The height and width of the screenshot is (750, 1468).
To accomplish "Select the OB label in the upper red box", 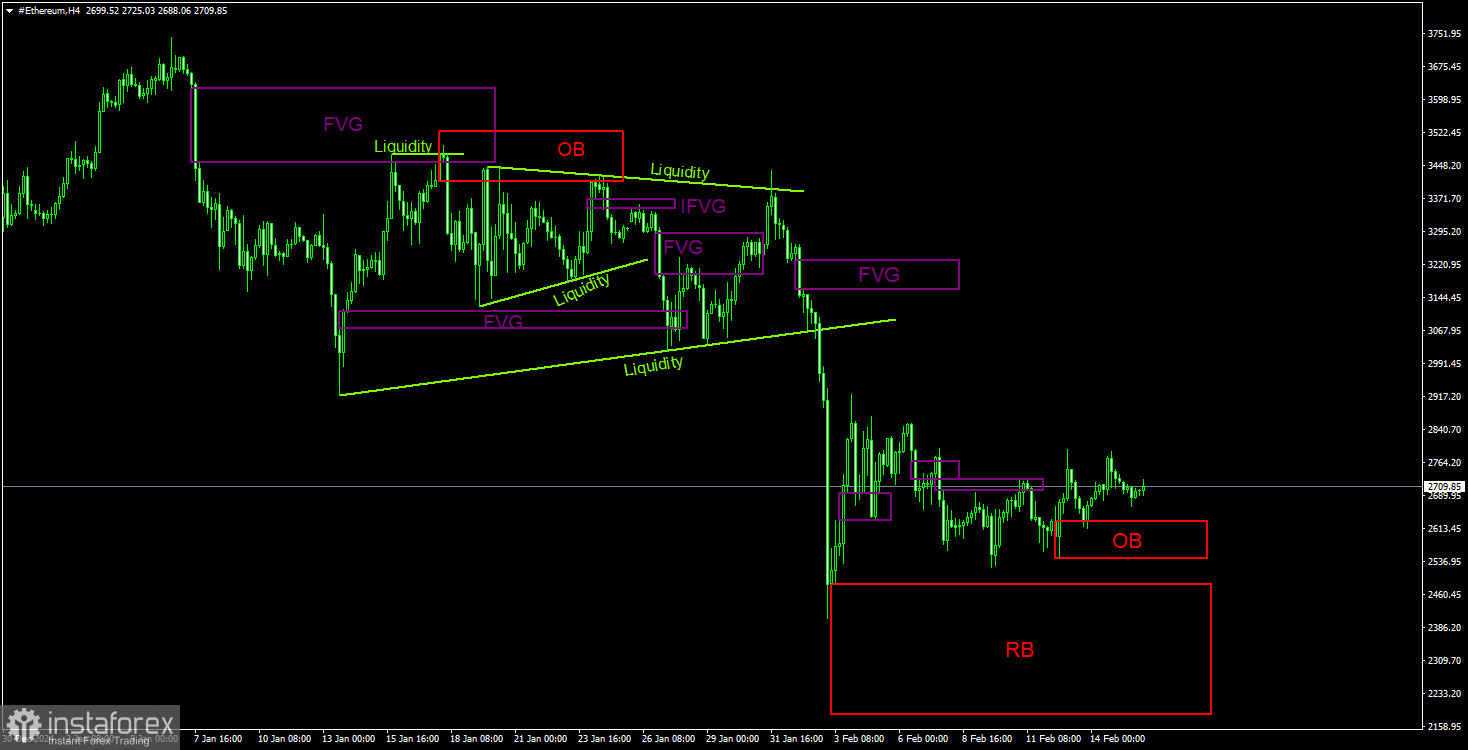I will 571,149.
